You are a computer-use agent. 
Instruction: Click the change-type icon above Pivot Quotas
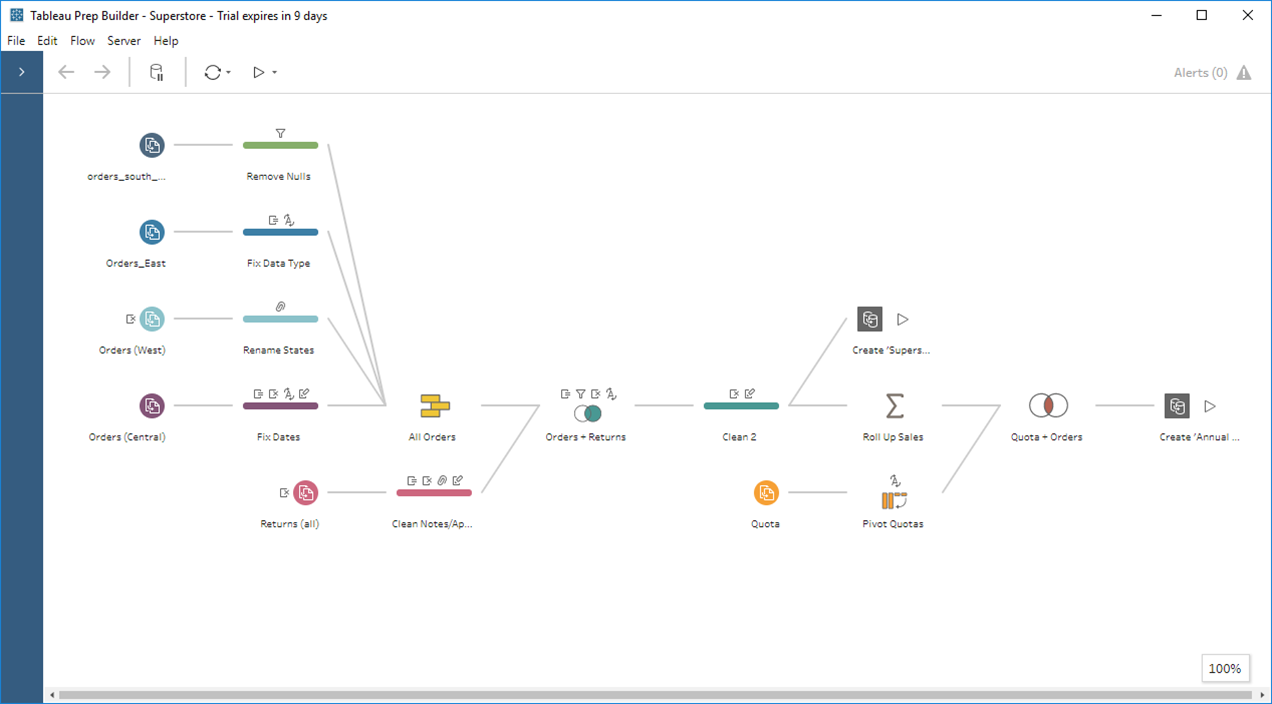tap(895, 480)
